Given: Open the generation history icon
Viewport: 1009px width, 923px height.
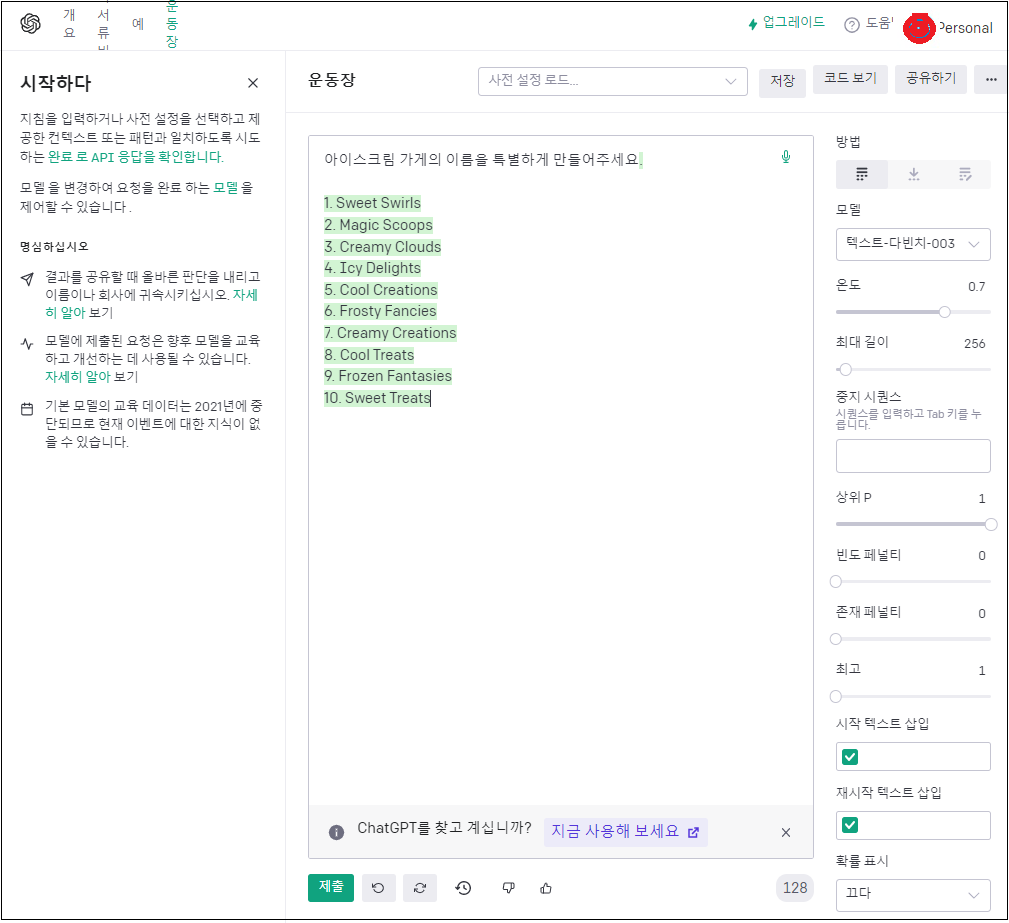Looking at the screenshot, I should 463,888.
